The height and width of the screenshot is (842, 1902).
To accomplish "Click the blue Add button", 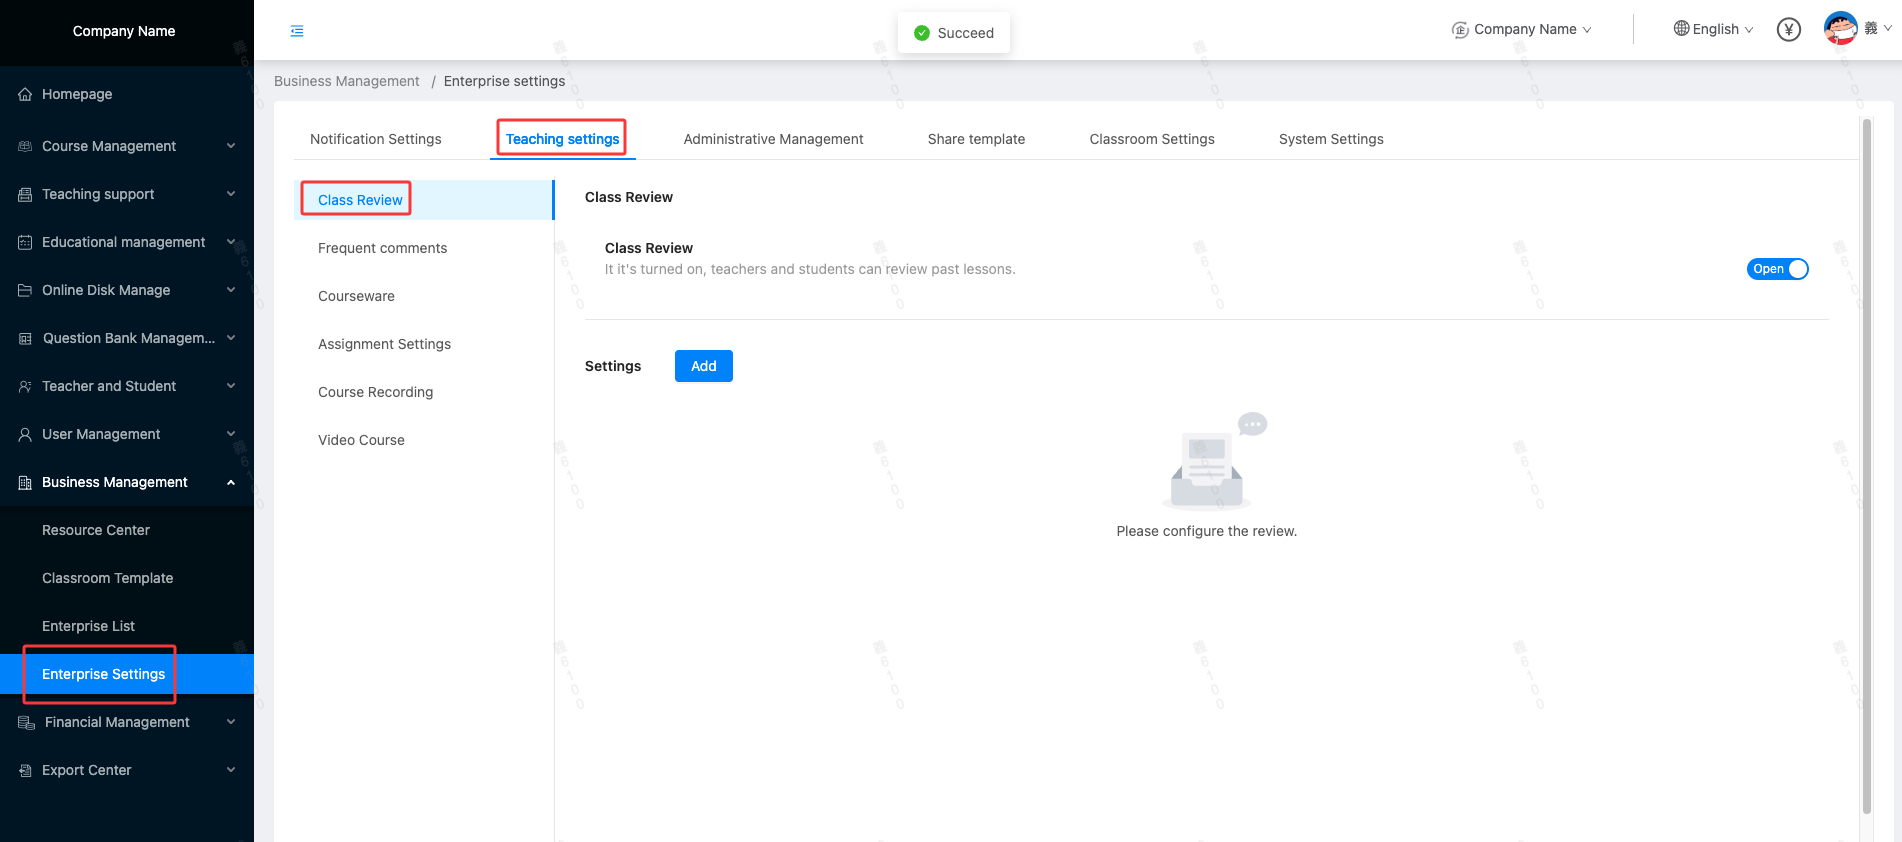I will pos(703,366).
